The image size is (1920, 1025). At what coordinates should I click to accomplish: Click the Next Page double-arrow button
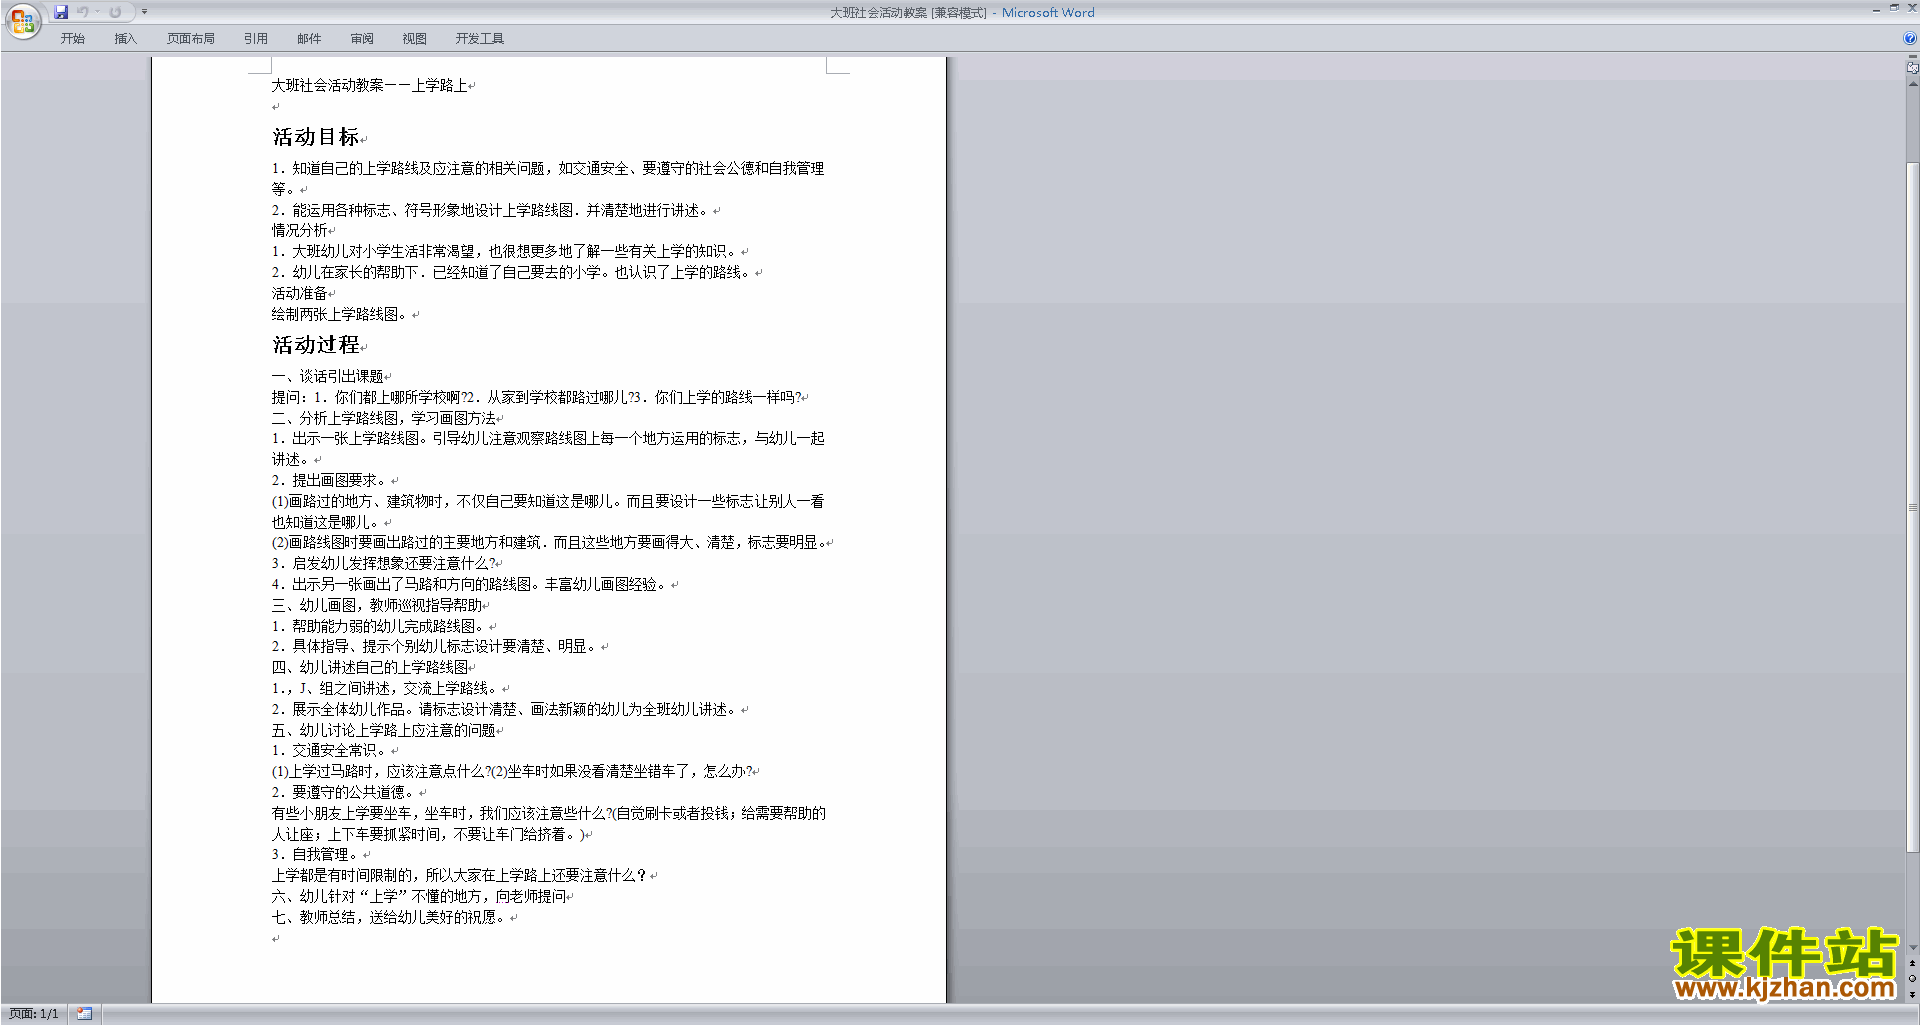1912,994
